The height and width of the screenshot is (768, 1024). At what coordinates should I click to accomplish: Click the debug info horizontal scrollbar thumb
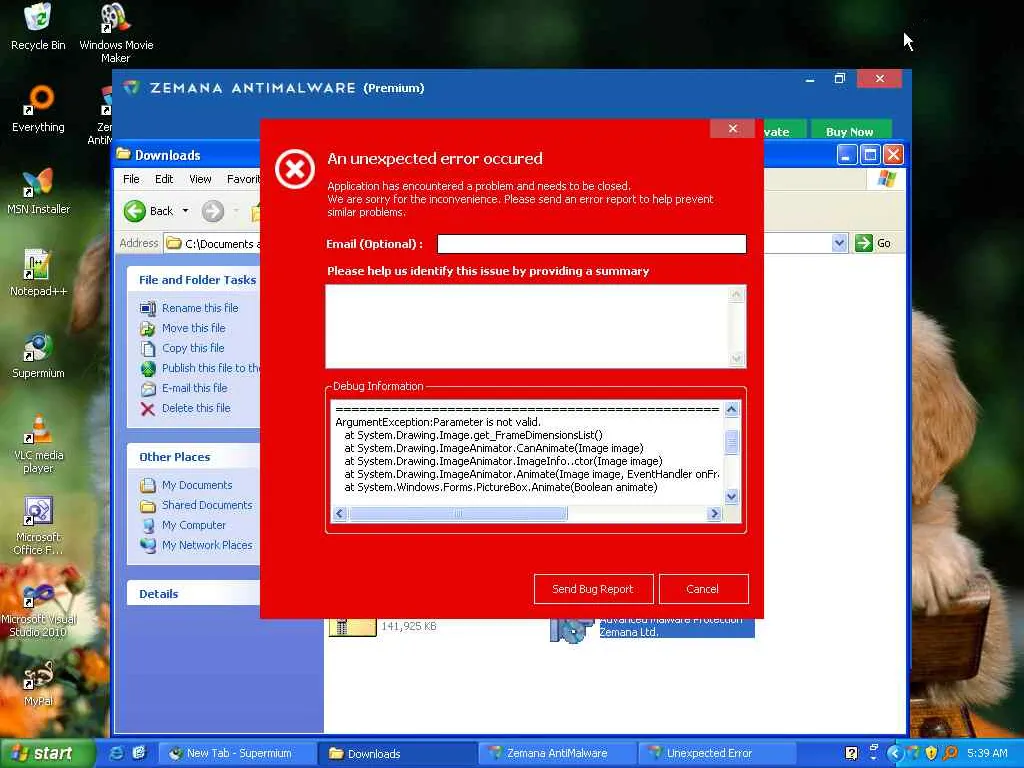point(458,514)
